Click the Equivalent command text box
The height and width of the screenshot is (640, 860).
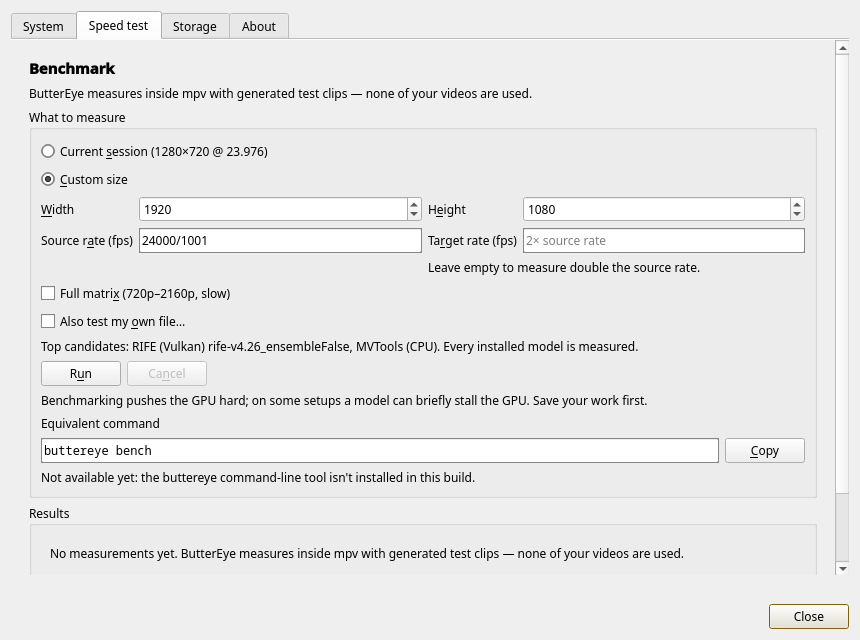pos(380,450)
